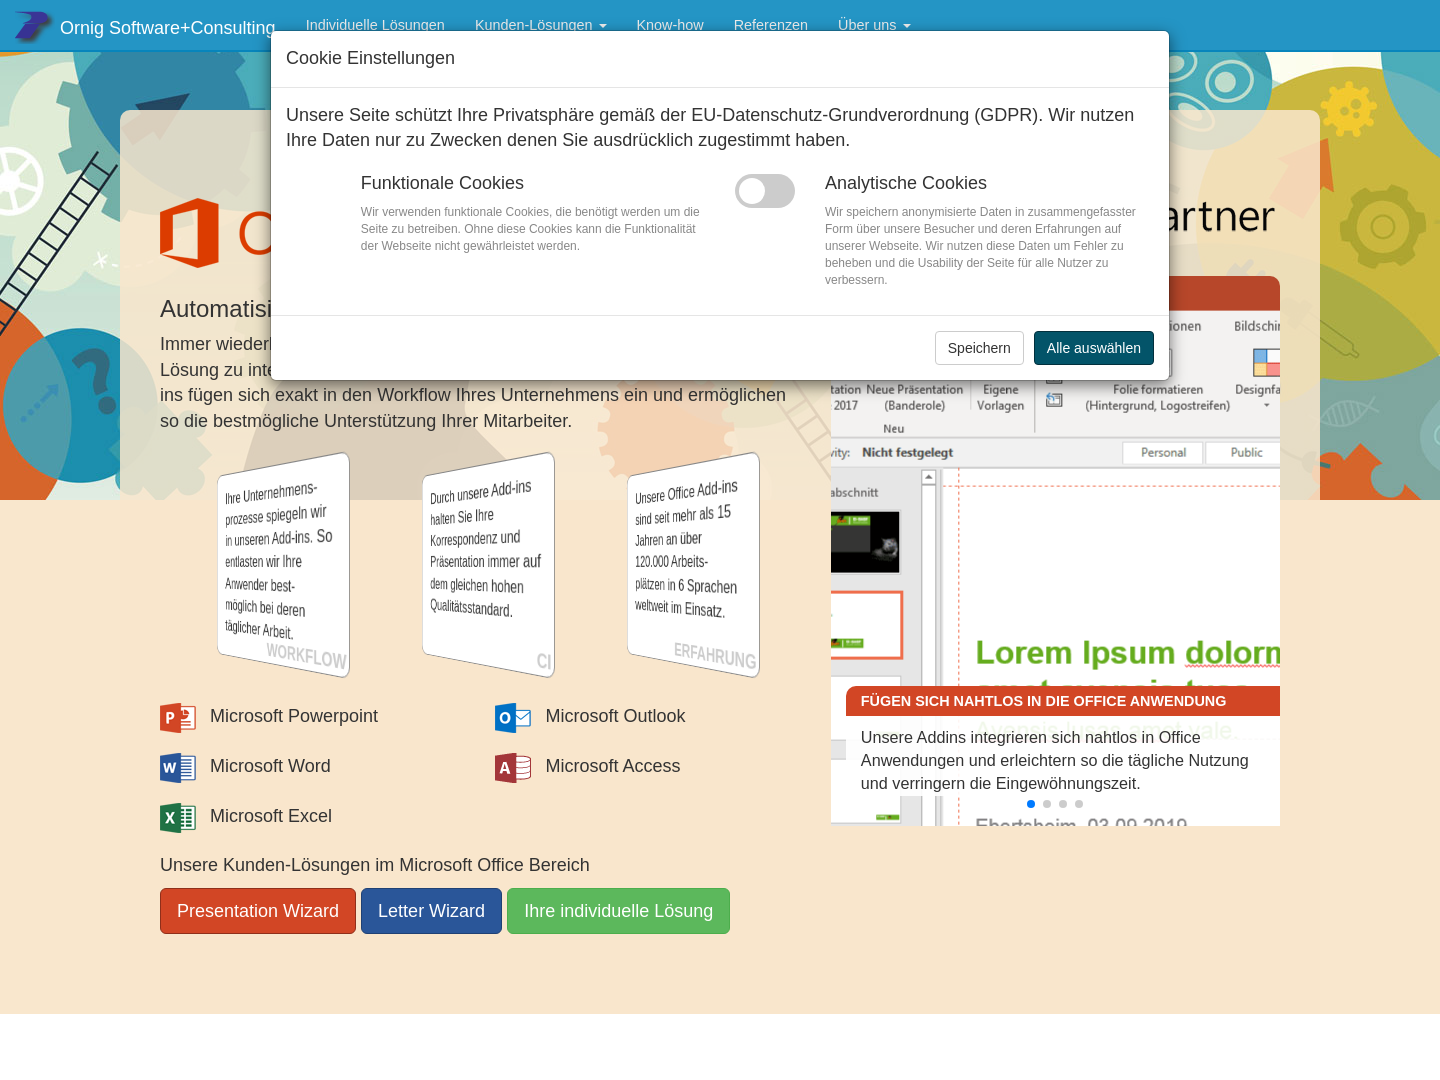Open the Referenzen menu item
1440x1080 pixels.
pos(771,25)
